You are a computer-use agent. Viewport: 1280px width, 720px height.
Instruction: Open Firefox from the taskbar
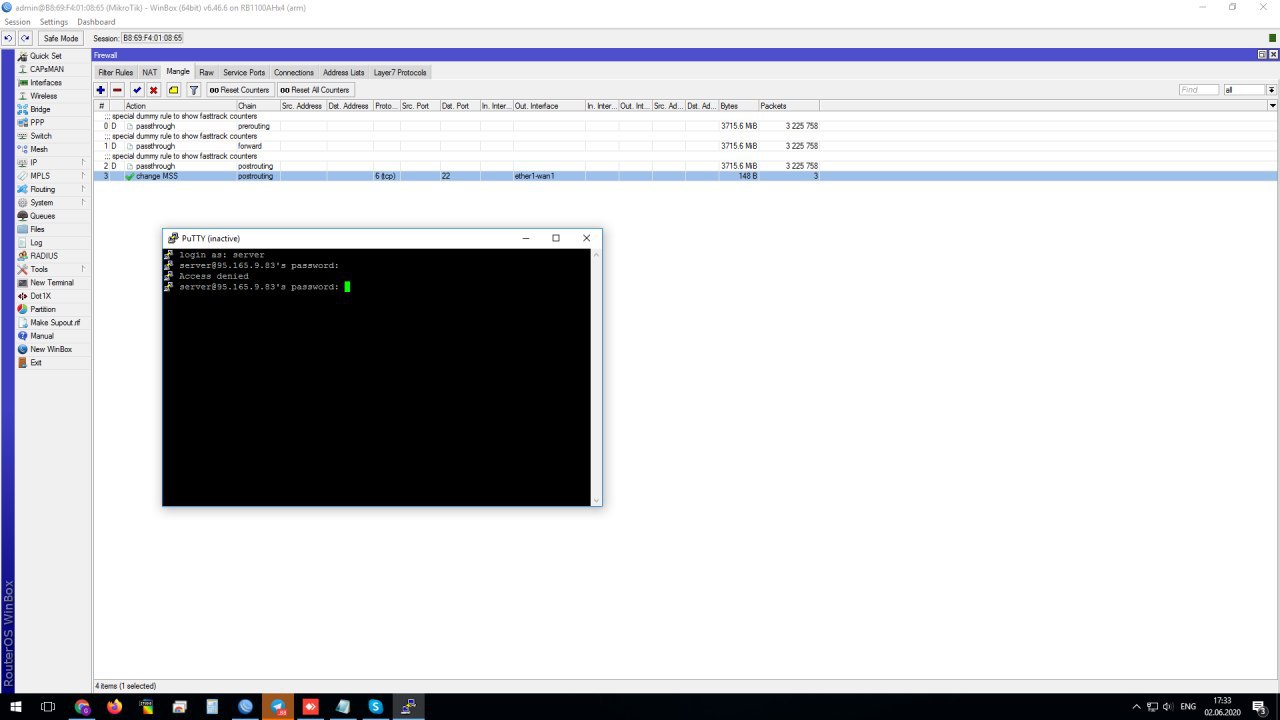pos(114,706)
